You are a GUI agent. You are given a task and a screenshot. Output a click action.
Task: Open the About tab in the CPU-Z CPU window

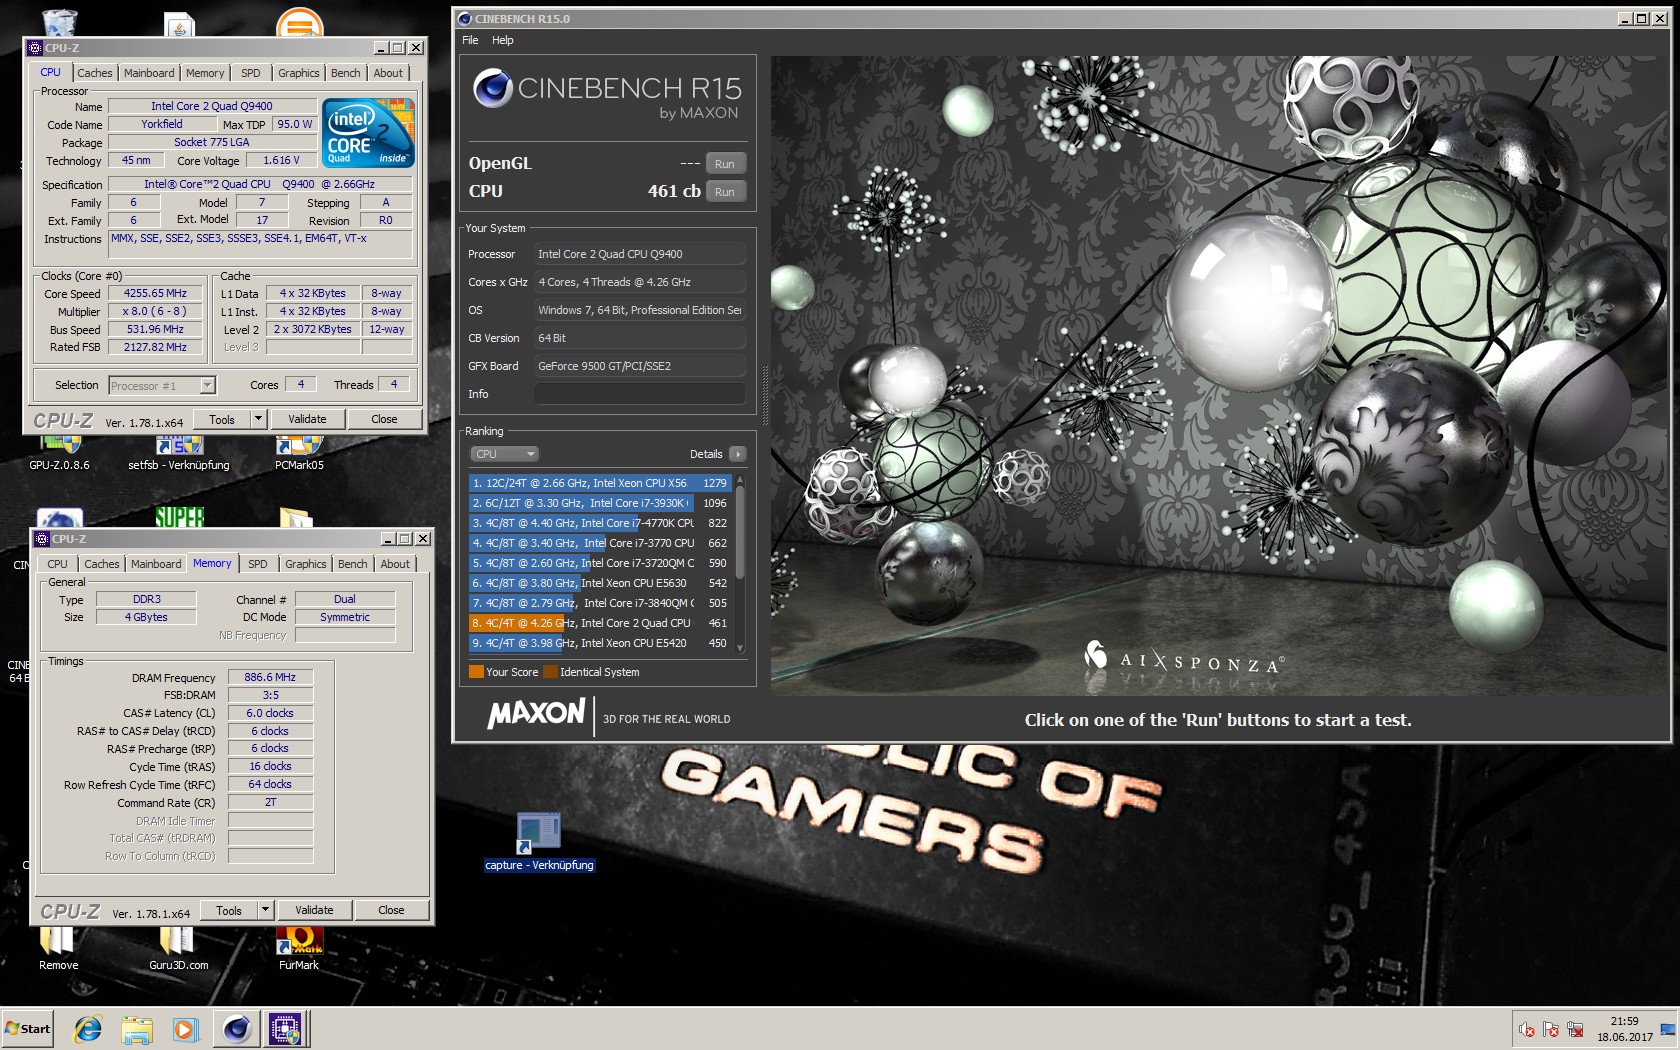pyautogui.click(x=389, y=73)
